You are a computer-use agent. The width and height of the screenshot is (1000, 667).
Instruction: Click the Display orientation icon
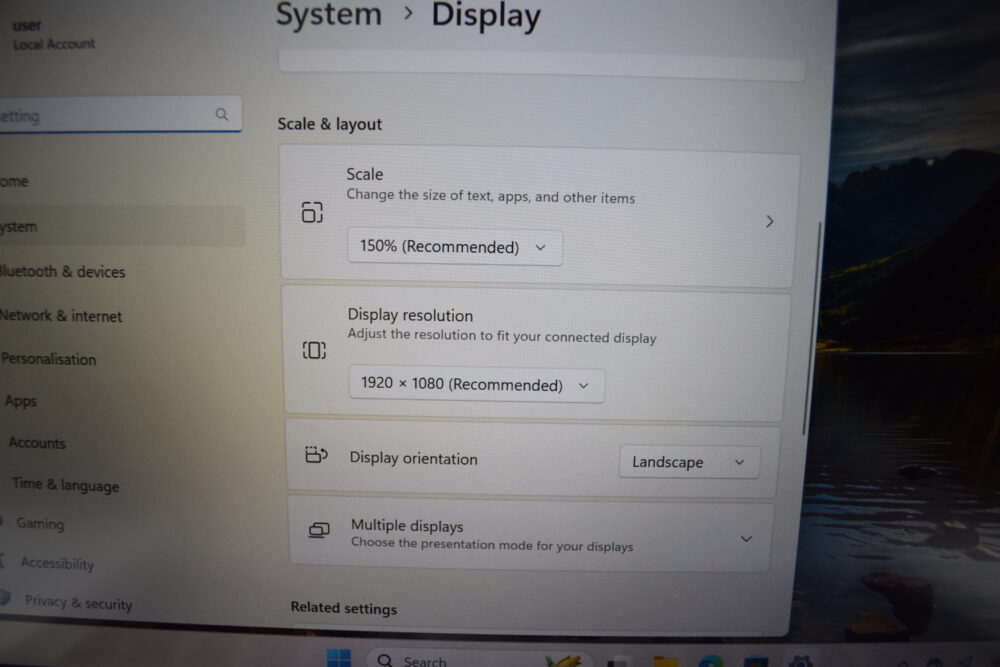(316, 455)
